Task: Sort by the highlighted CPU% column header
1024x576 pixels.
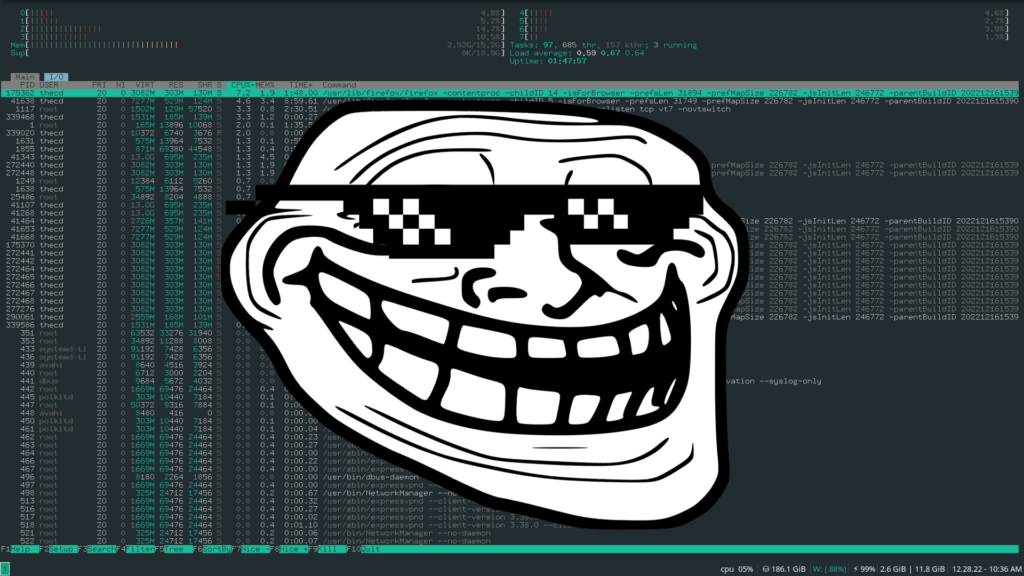Action: (242, 85)
